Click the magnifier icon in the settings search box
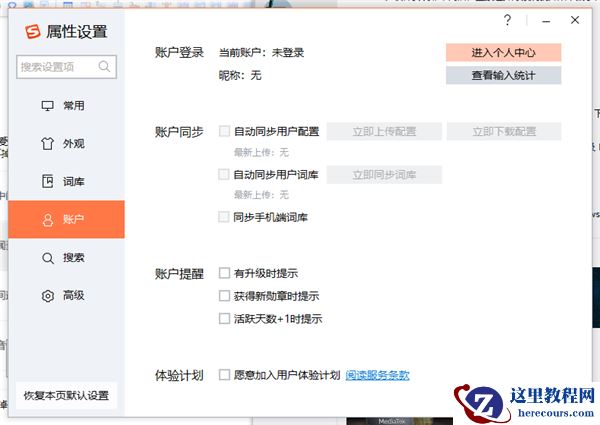The width and height of the screenshot is (600, 425). 104,67
